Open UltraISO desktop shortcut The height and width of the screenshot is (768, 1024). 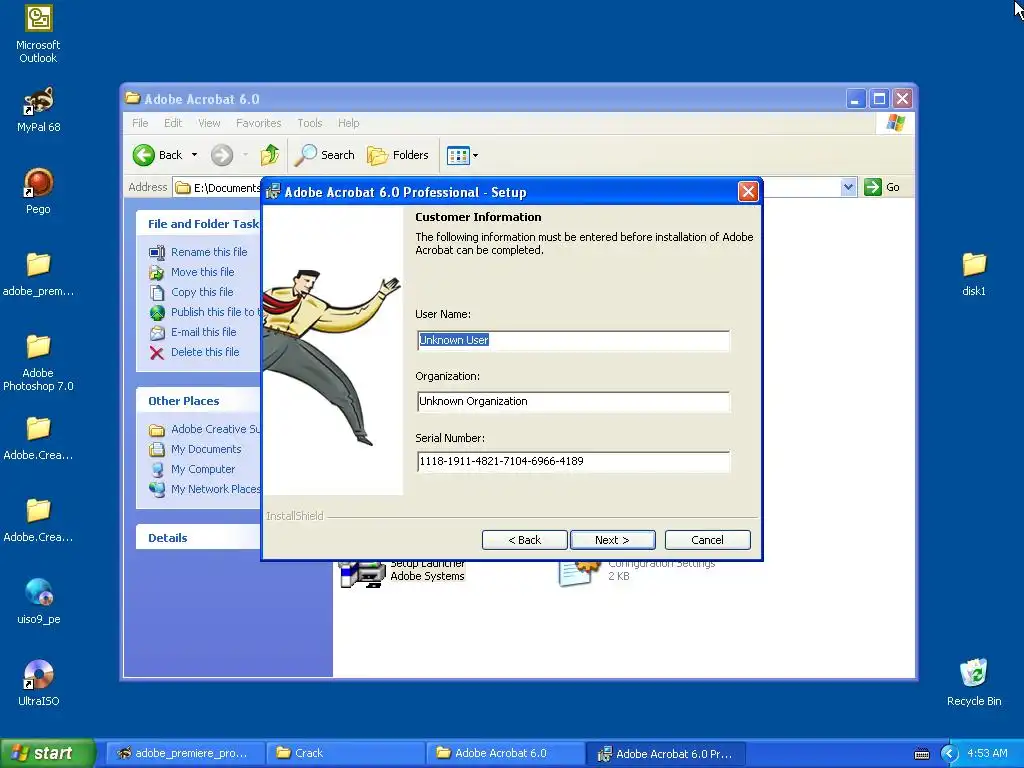click(38, 683)
